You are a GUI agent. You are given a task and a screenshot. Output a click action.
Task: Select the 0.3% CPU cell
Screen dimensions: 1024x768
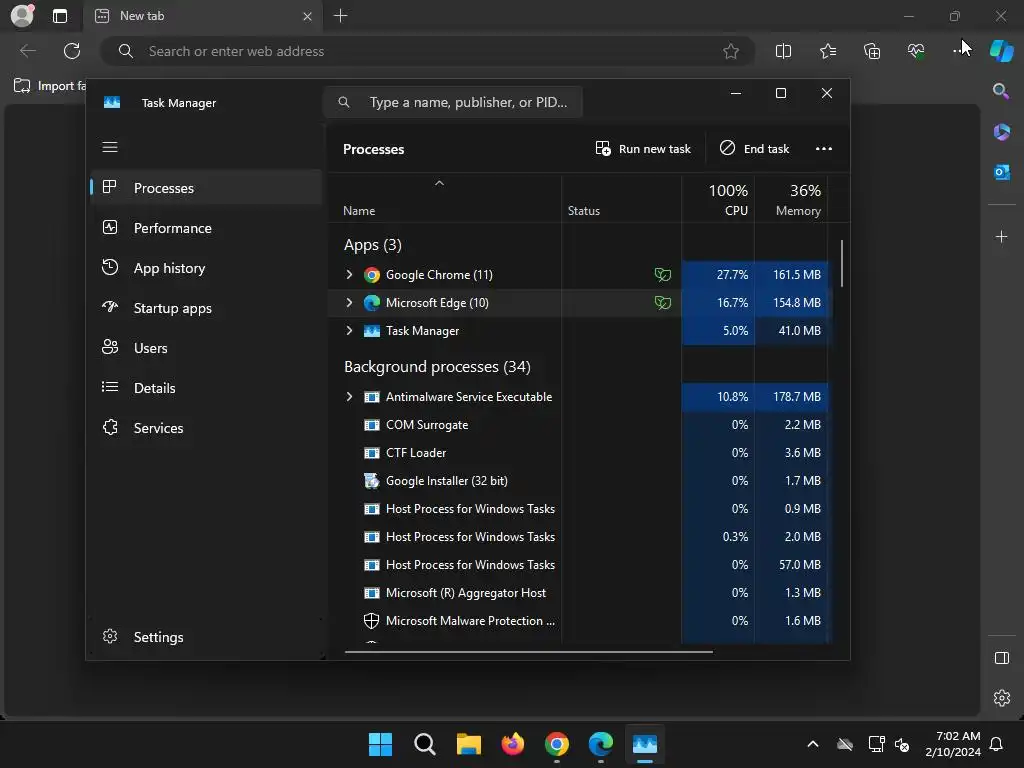(718, 537)
